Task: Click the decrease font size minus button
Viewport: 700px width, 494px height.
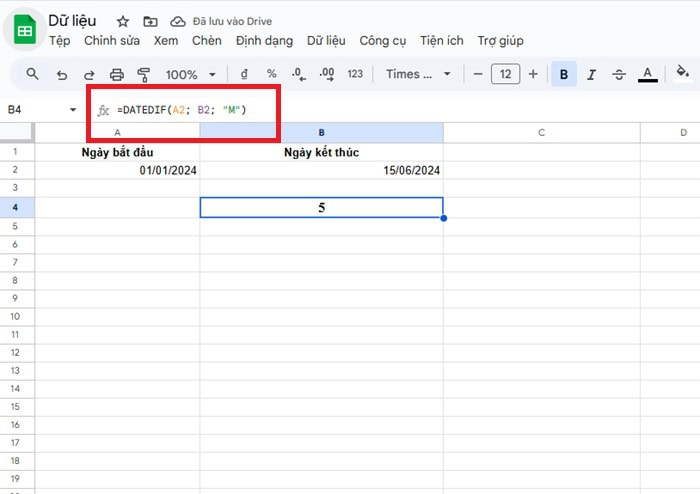Action: coord(478,74)
